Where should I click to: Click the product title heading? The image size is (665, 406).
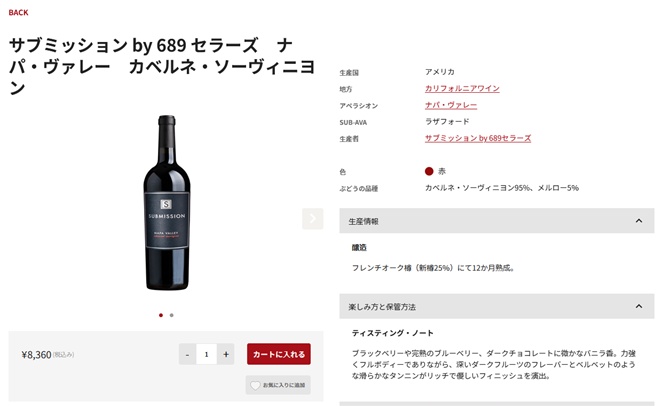click(162, 66)
